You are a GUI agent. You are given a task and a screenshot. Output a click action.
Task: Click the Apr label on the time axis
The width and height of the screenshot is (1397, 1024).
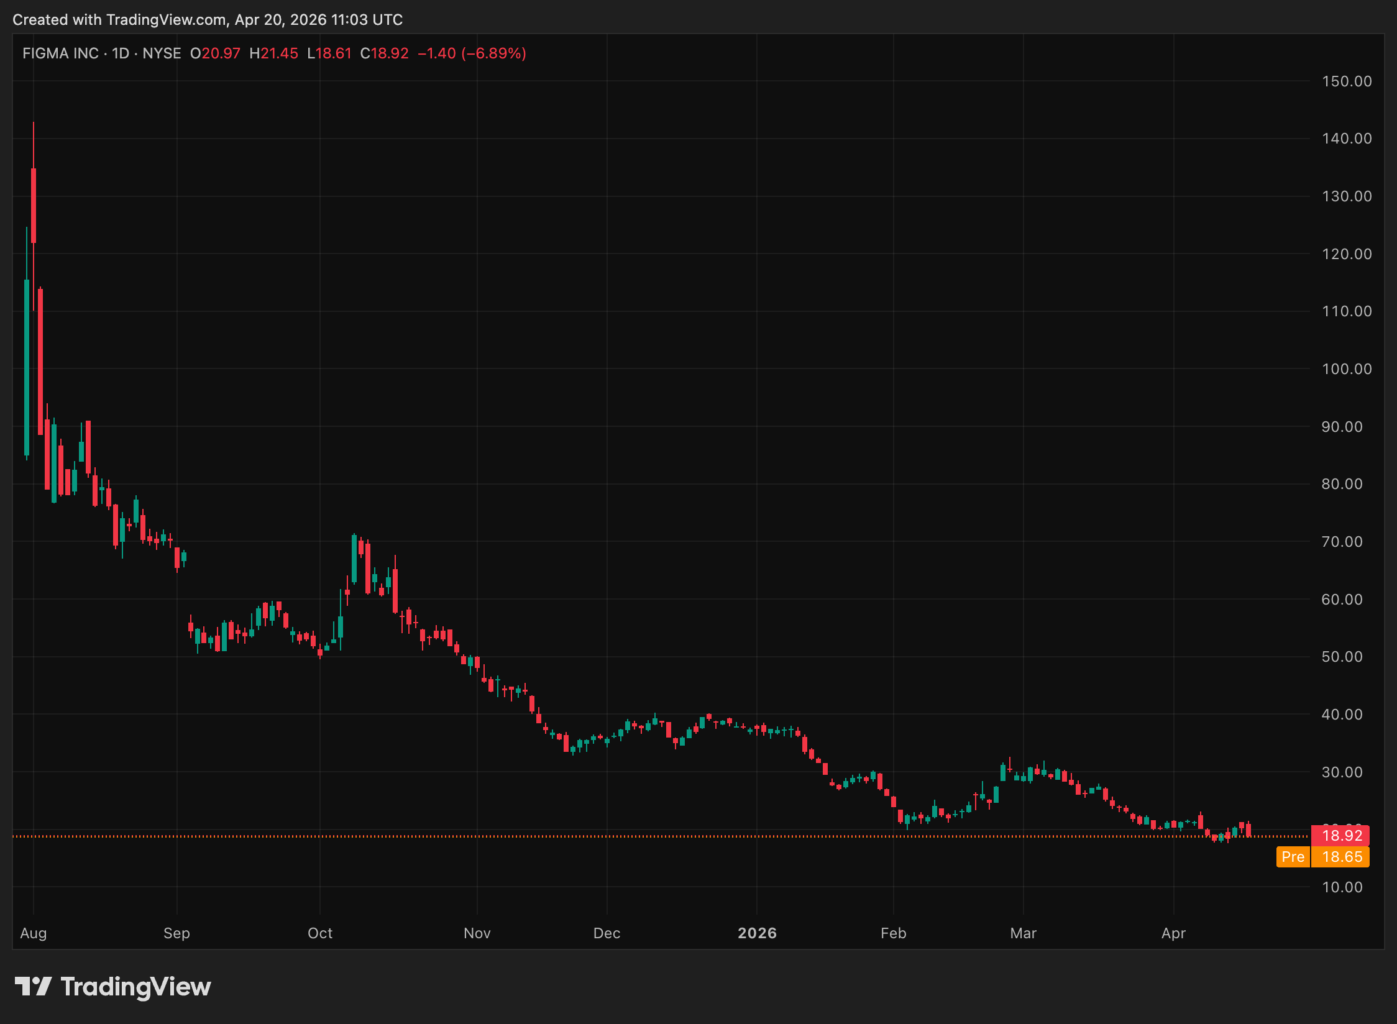1174,933
